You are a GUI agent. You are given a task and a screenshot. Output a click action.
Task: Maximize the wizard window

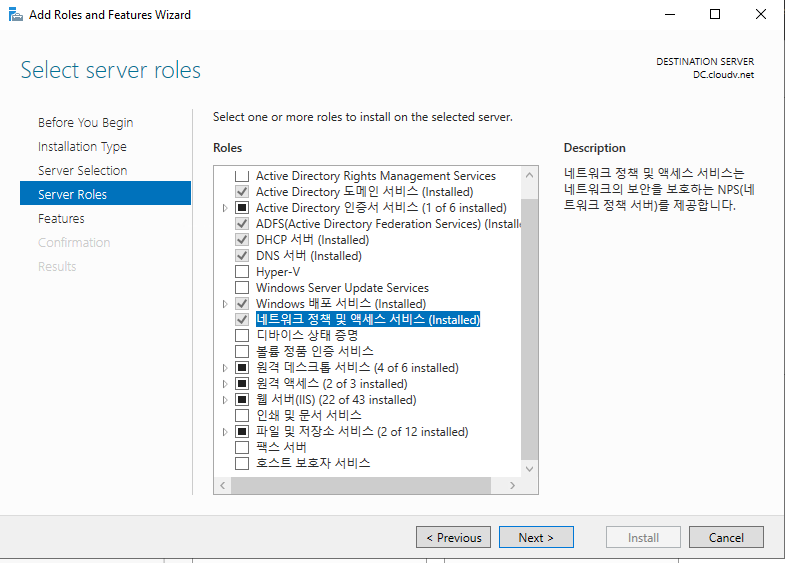pos(715,14)
